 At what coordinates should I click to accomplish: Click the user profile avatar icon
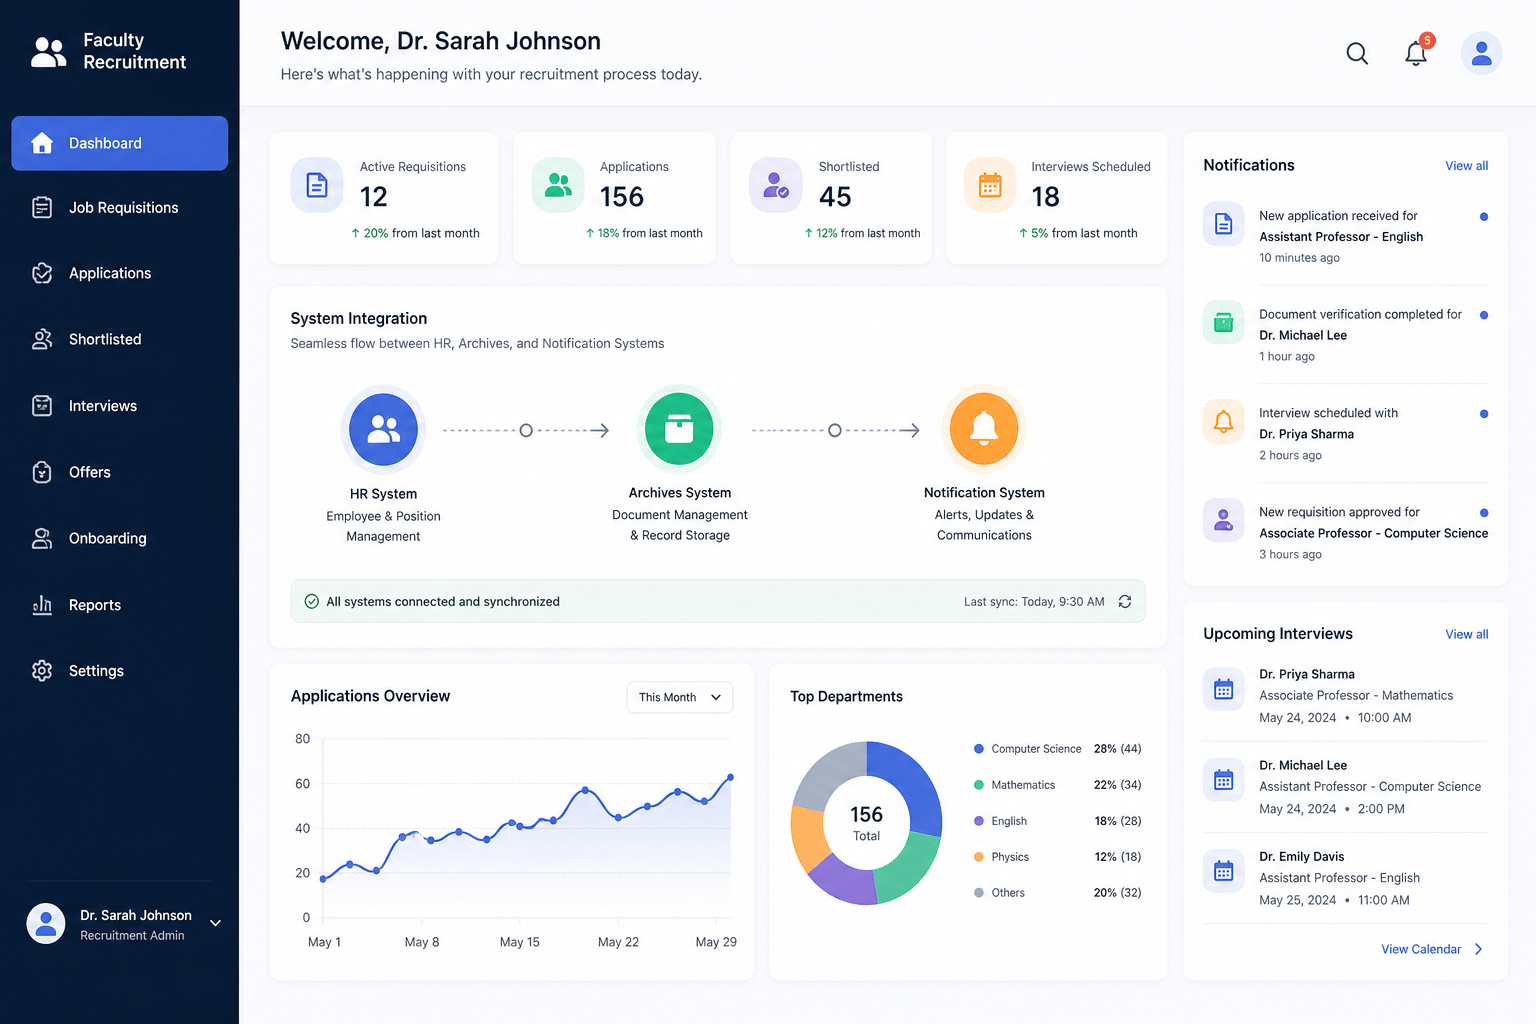[1481, 53]
